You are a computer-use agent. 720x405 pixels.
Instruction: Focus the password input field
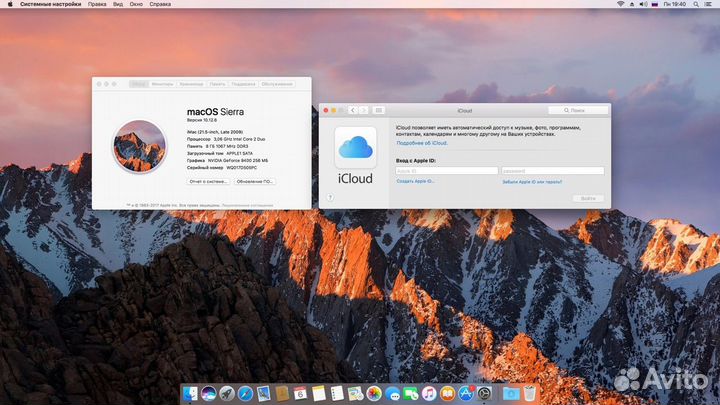pos(552,171)
